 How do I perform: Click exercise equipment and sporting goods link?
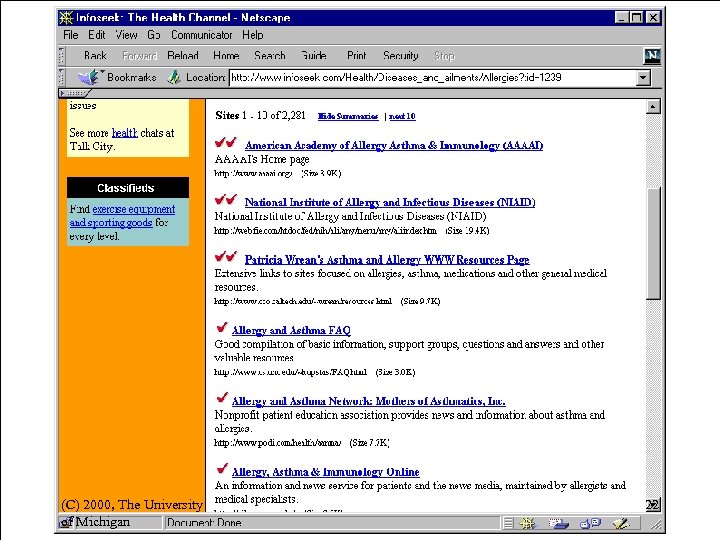122,216
